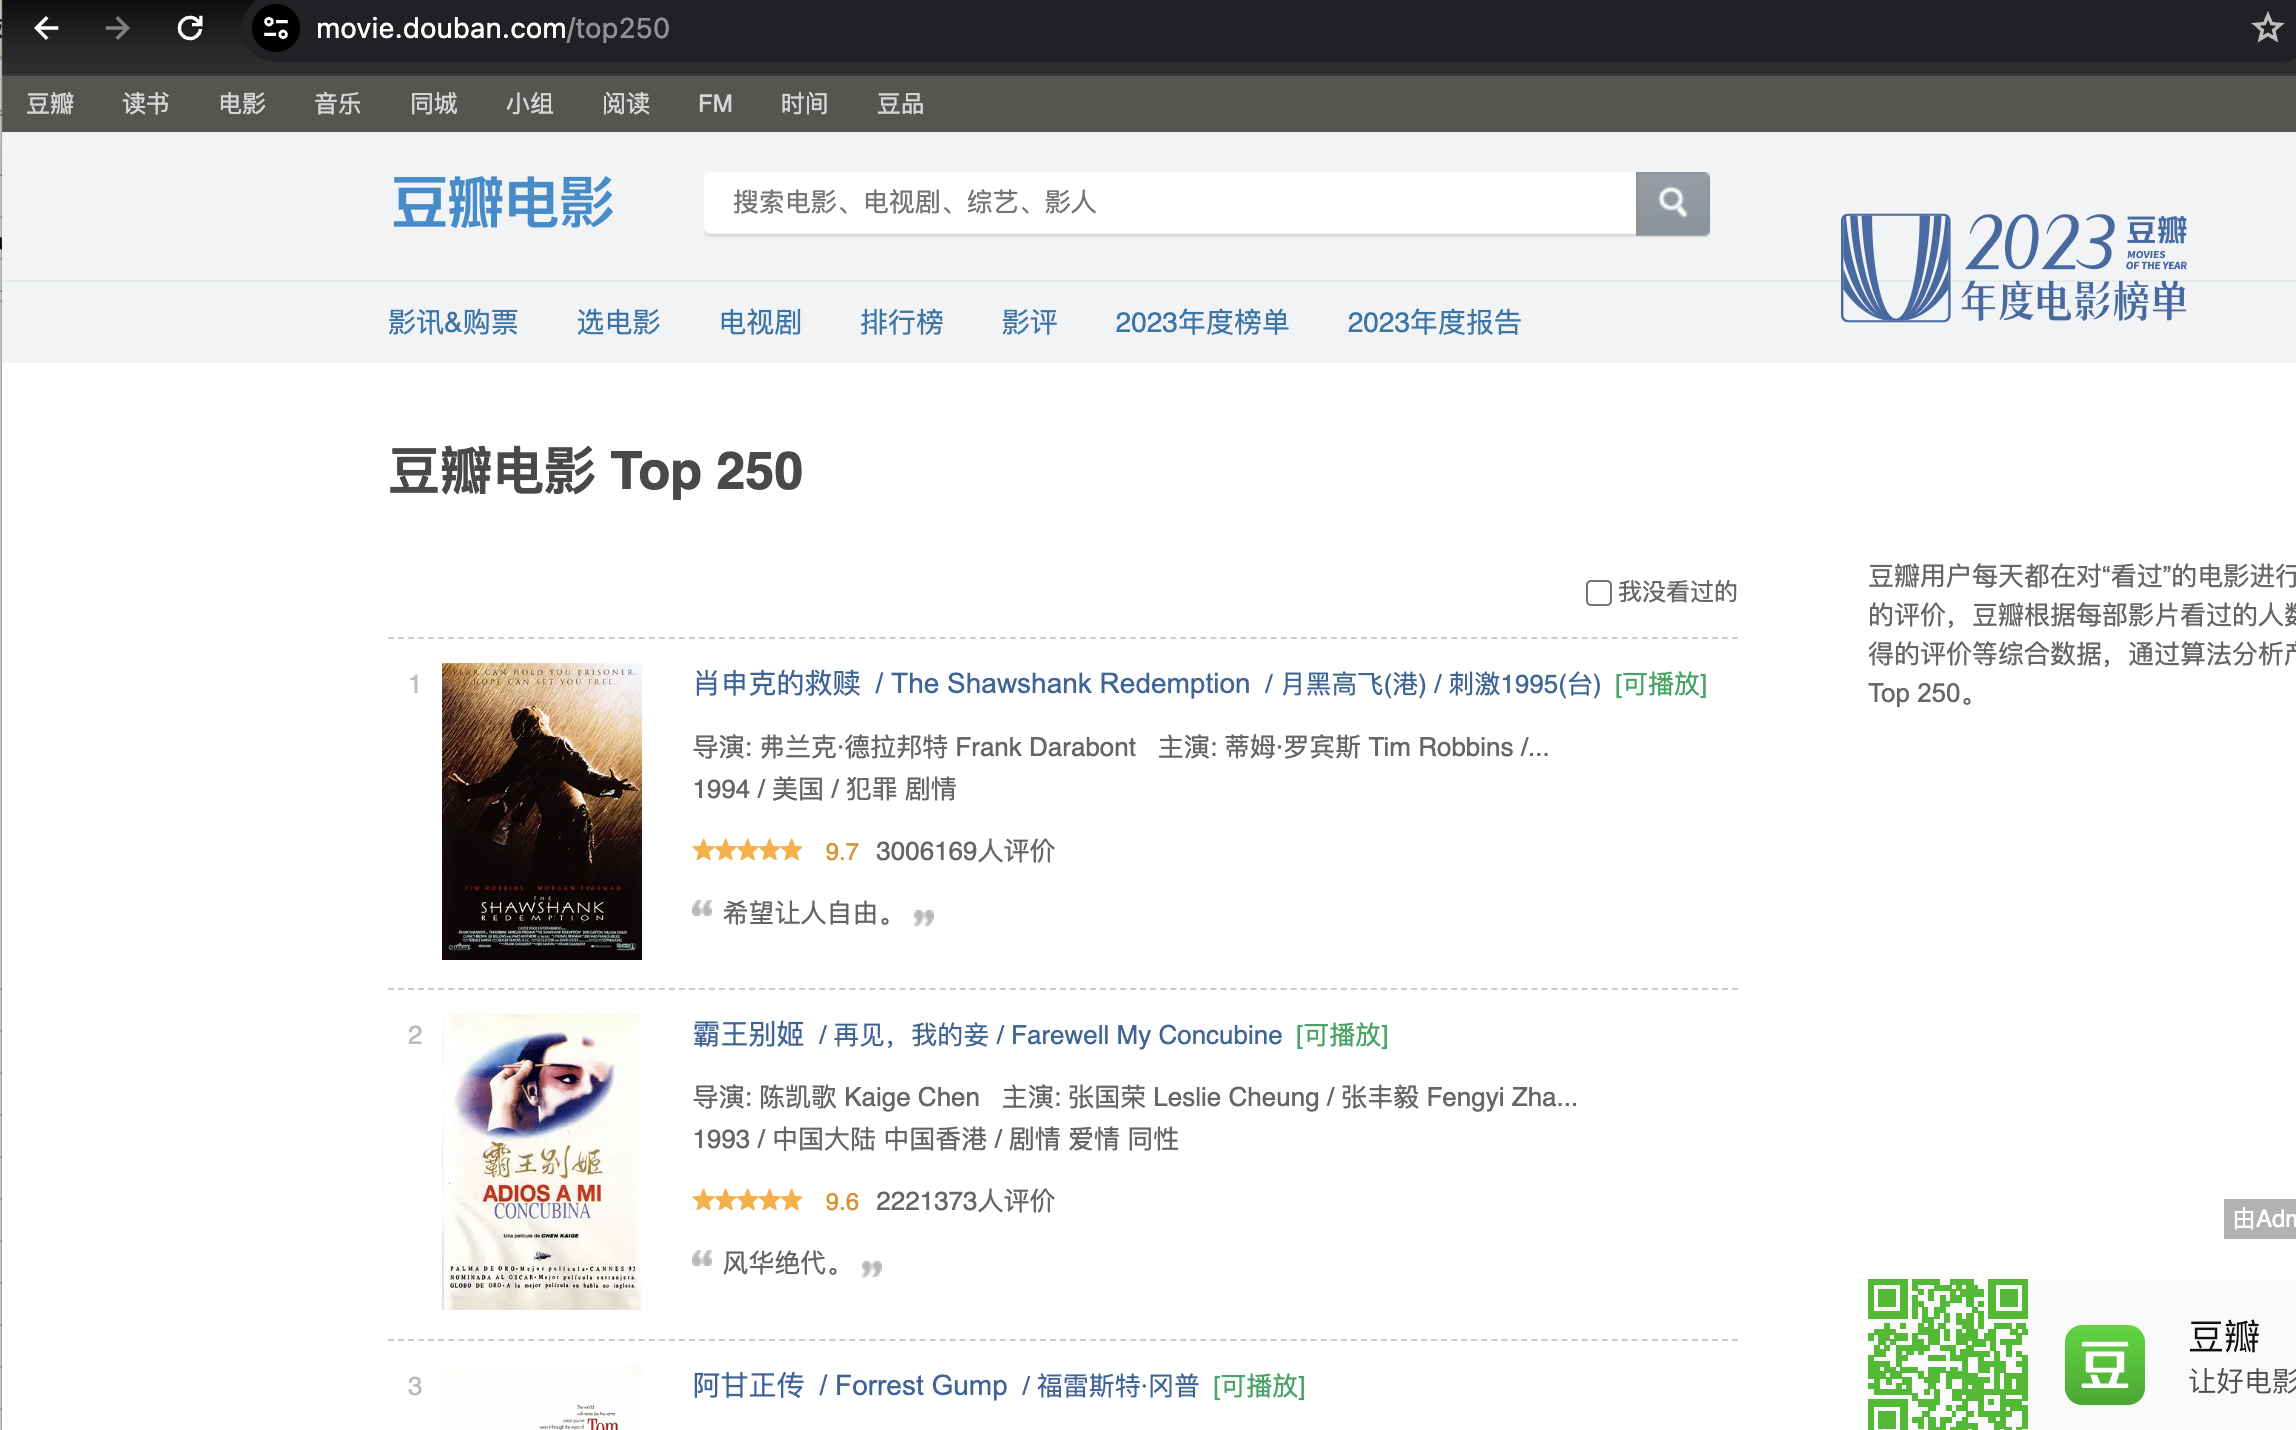Open 霸王别姬 movie title link
Image resolution: width=2296 pixels, height=1430 pixels.
point(748,1035)
